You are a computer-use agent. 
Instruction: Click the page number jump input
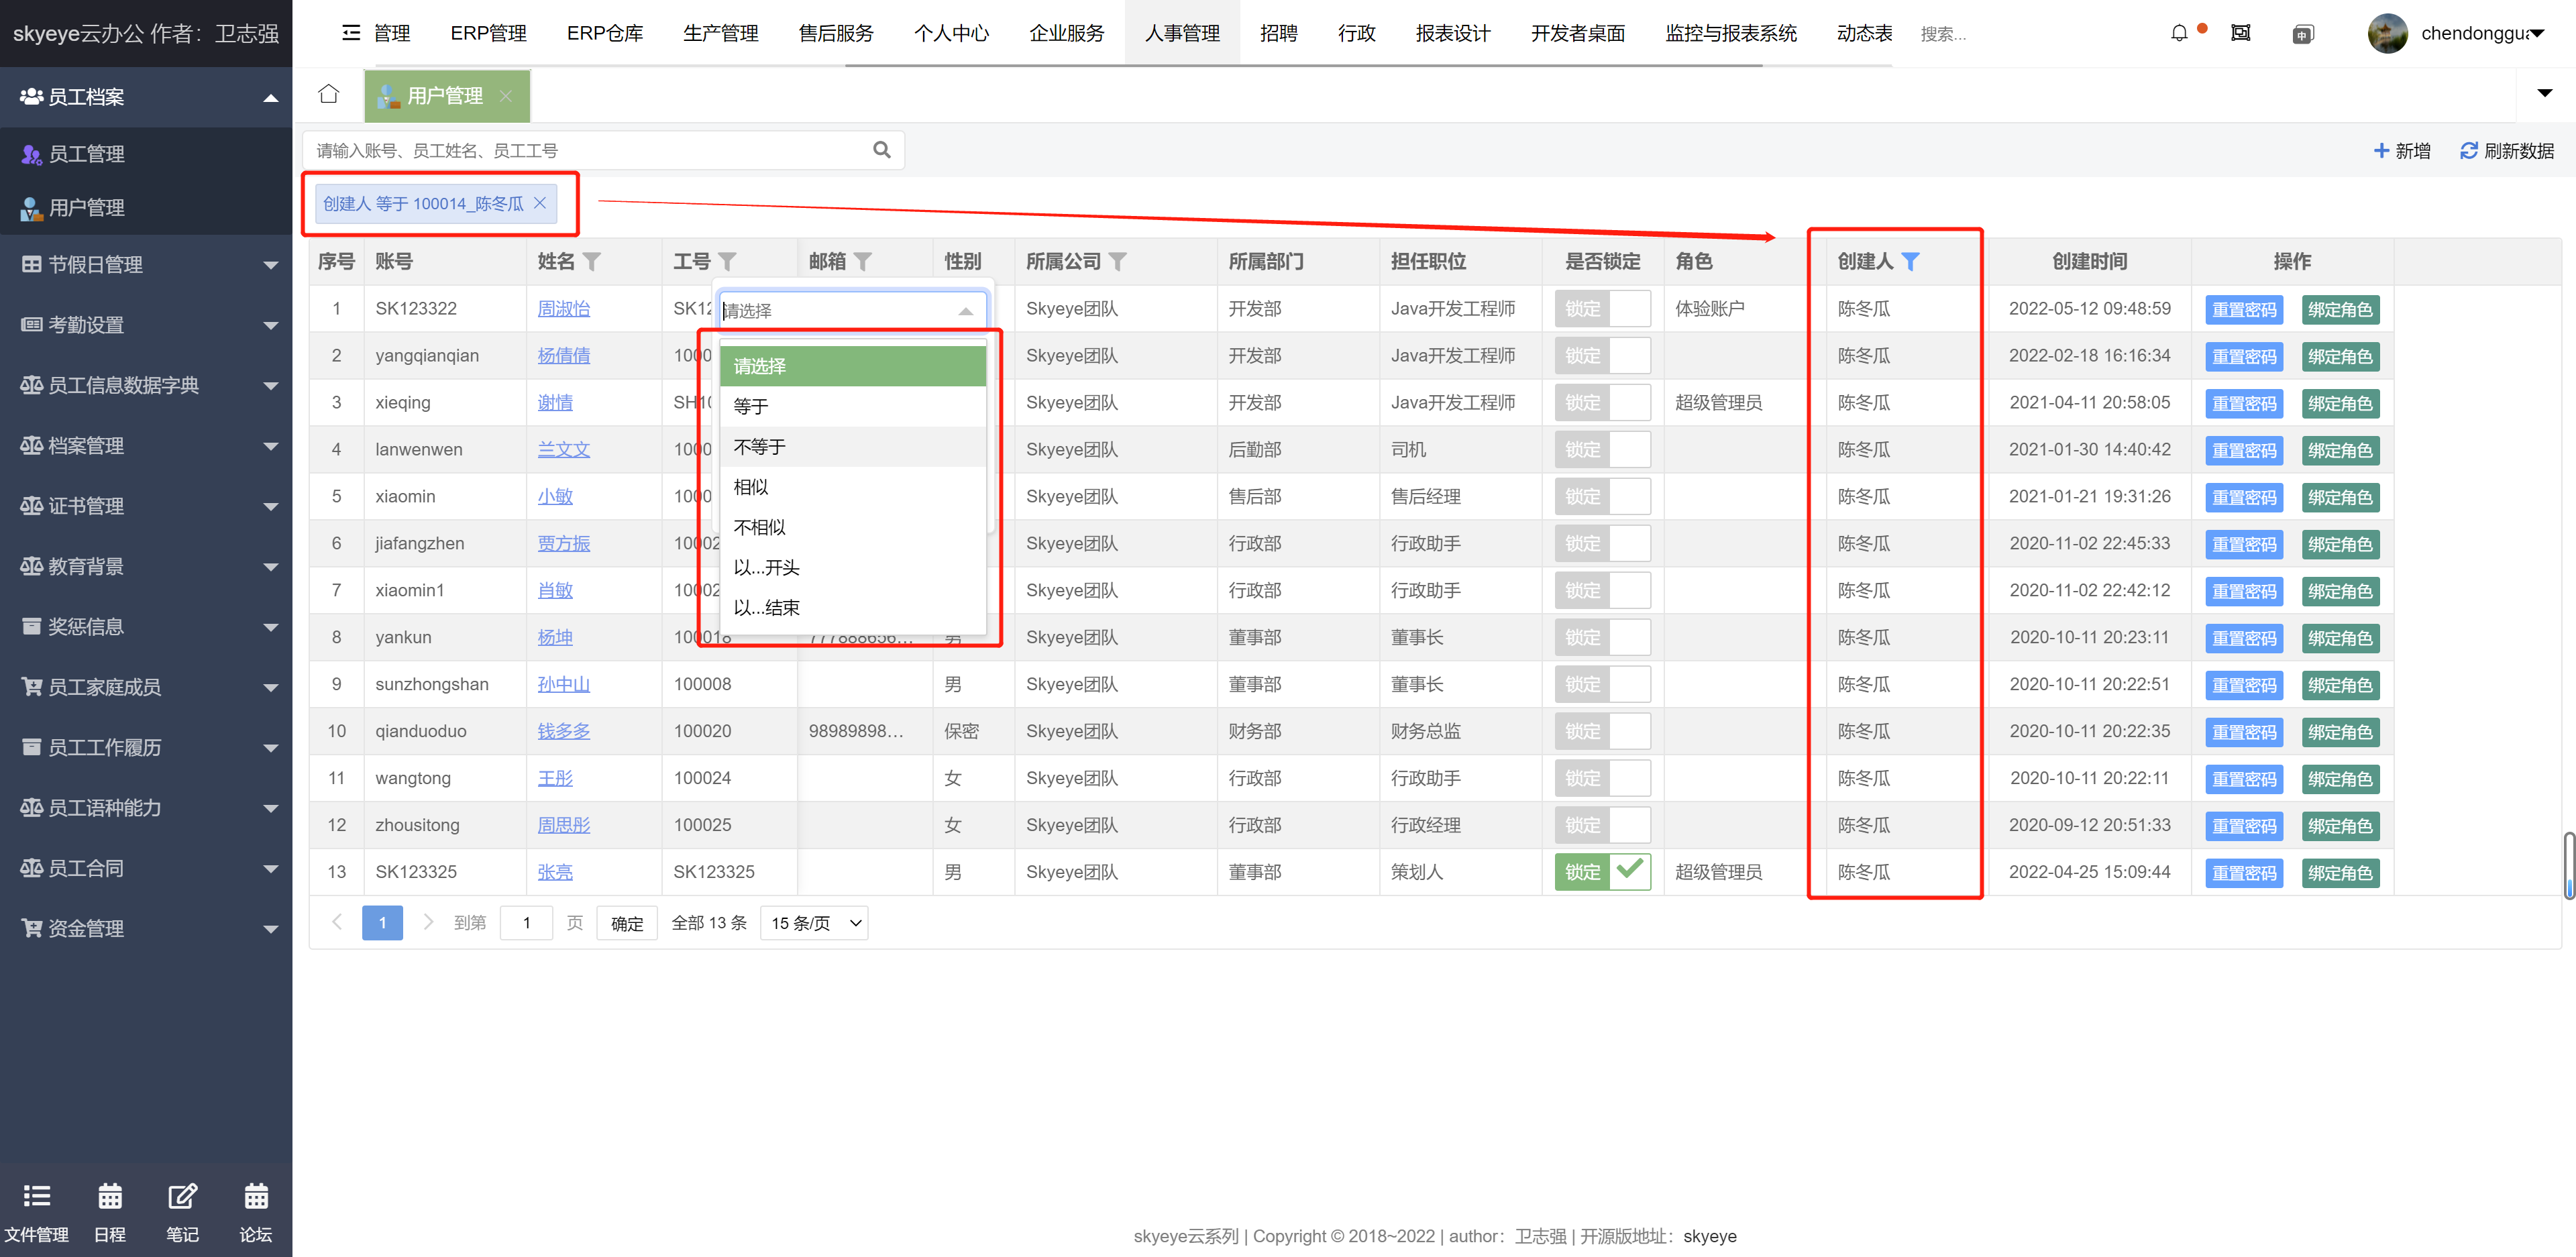[526, 923]
